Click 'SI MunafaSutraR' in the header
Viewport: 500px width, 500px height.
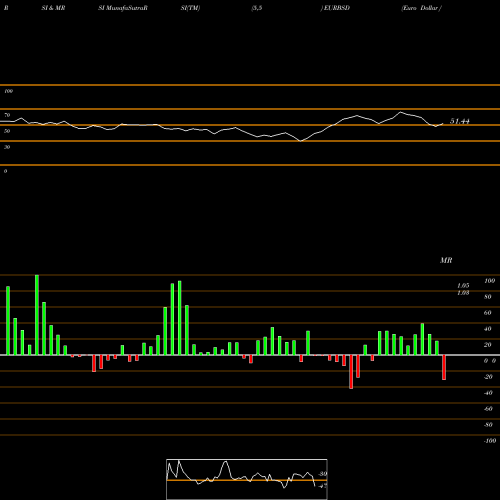point(123,8)
